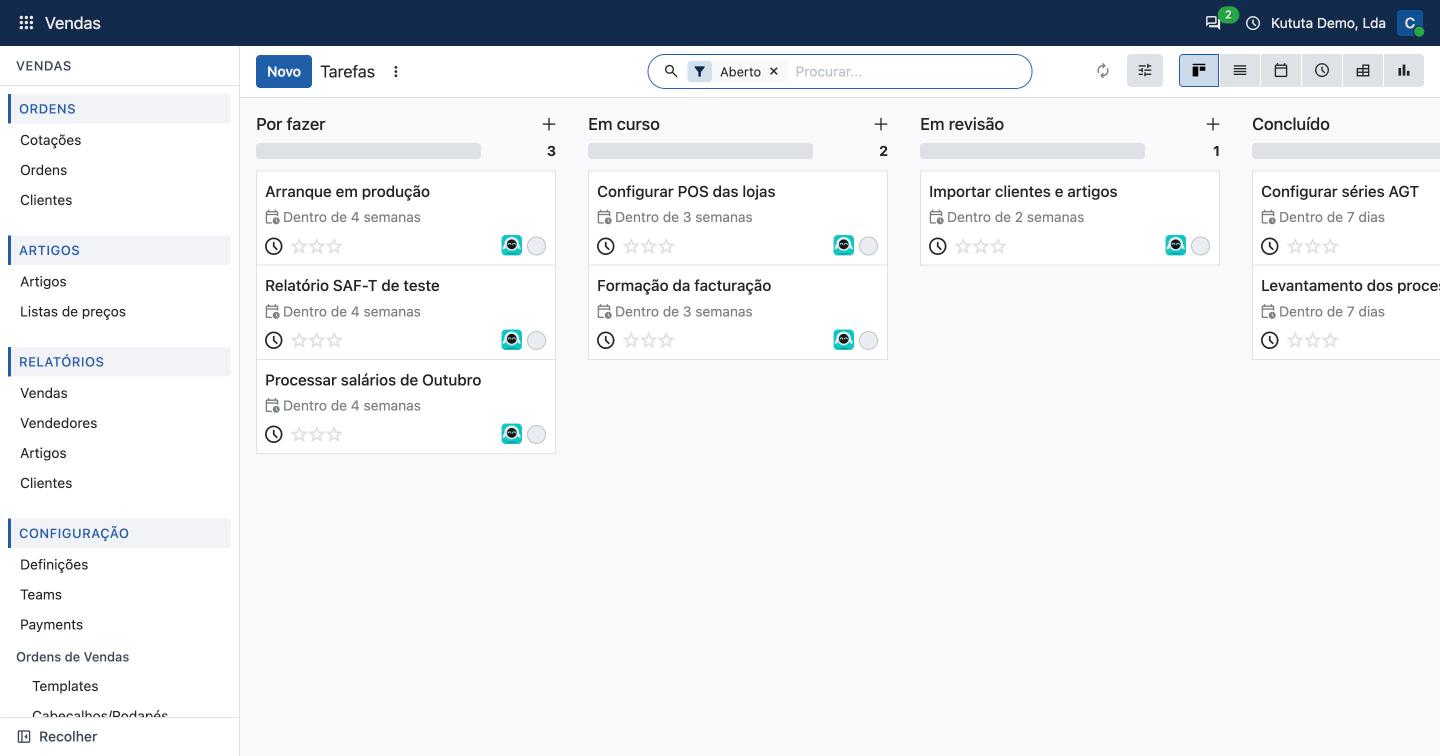Click activity clock on Configurar POS das lojas card

coord(606,246)
